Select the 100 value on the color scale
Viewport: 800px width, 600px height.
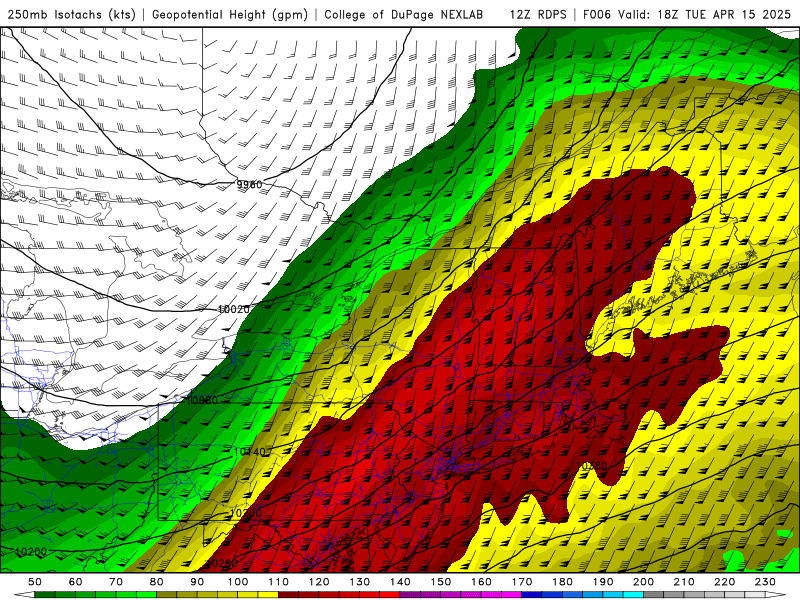(x=238, y=582)
